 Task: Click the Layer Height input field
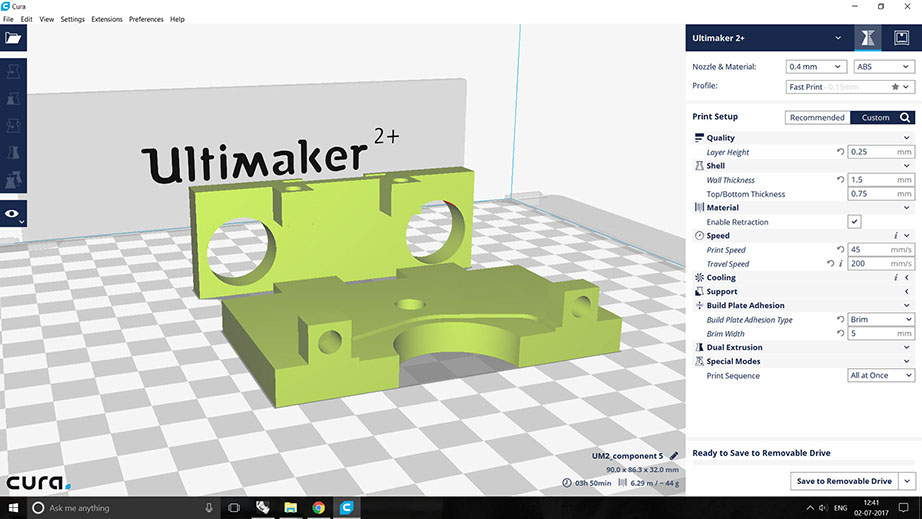881,152
